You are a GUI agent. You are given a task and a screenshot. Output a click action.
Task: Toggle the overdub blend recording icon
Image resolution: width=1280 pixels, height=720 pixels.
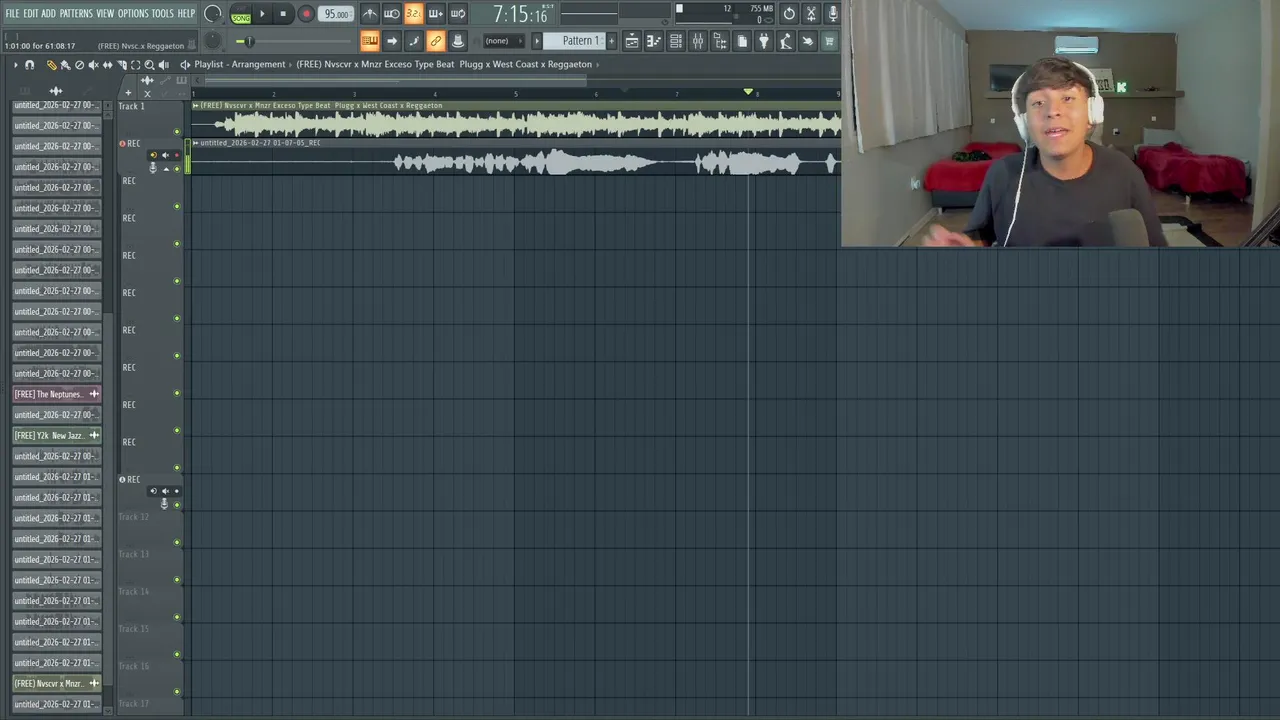[435, 14]
